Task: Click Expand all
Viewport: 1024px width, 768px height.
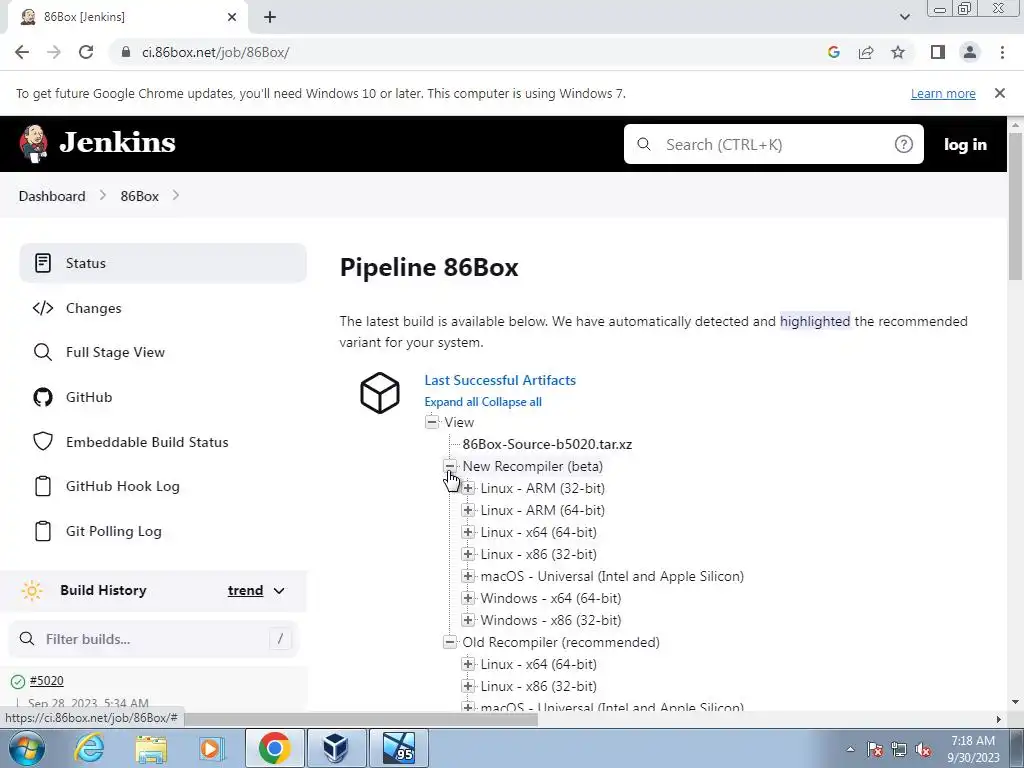Action: [x=451, y=402]
